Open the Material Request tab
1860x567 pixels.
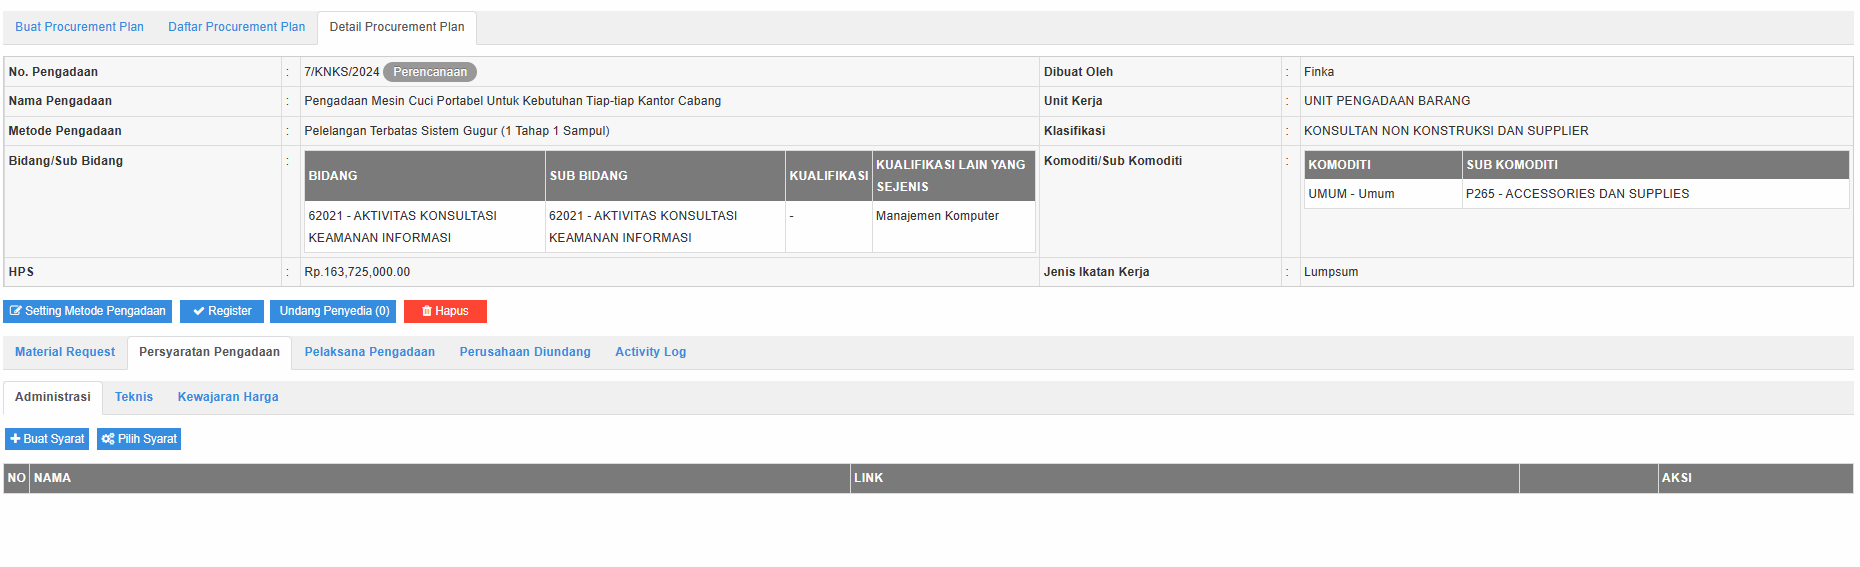[65, 352]
